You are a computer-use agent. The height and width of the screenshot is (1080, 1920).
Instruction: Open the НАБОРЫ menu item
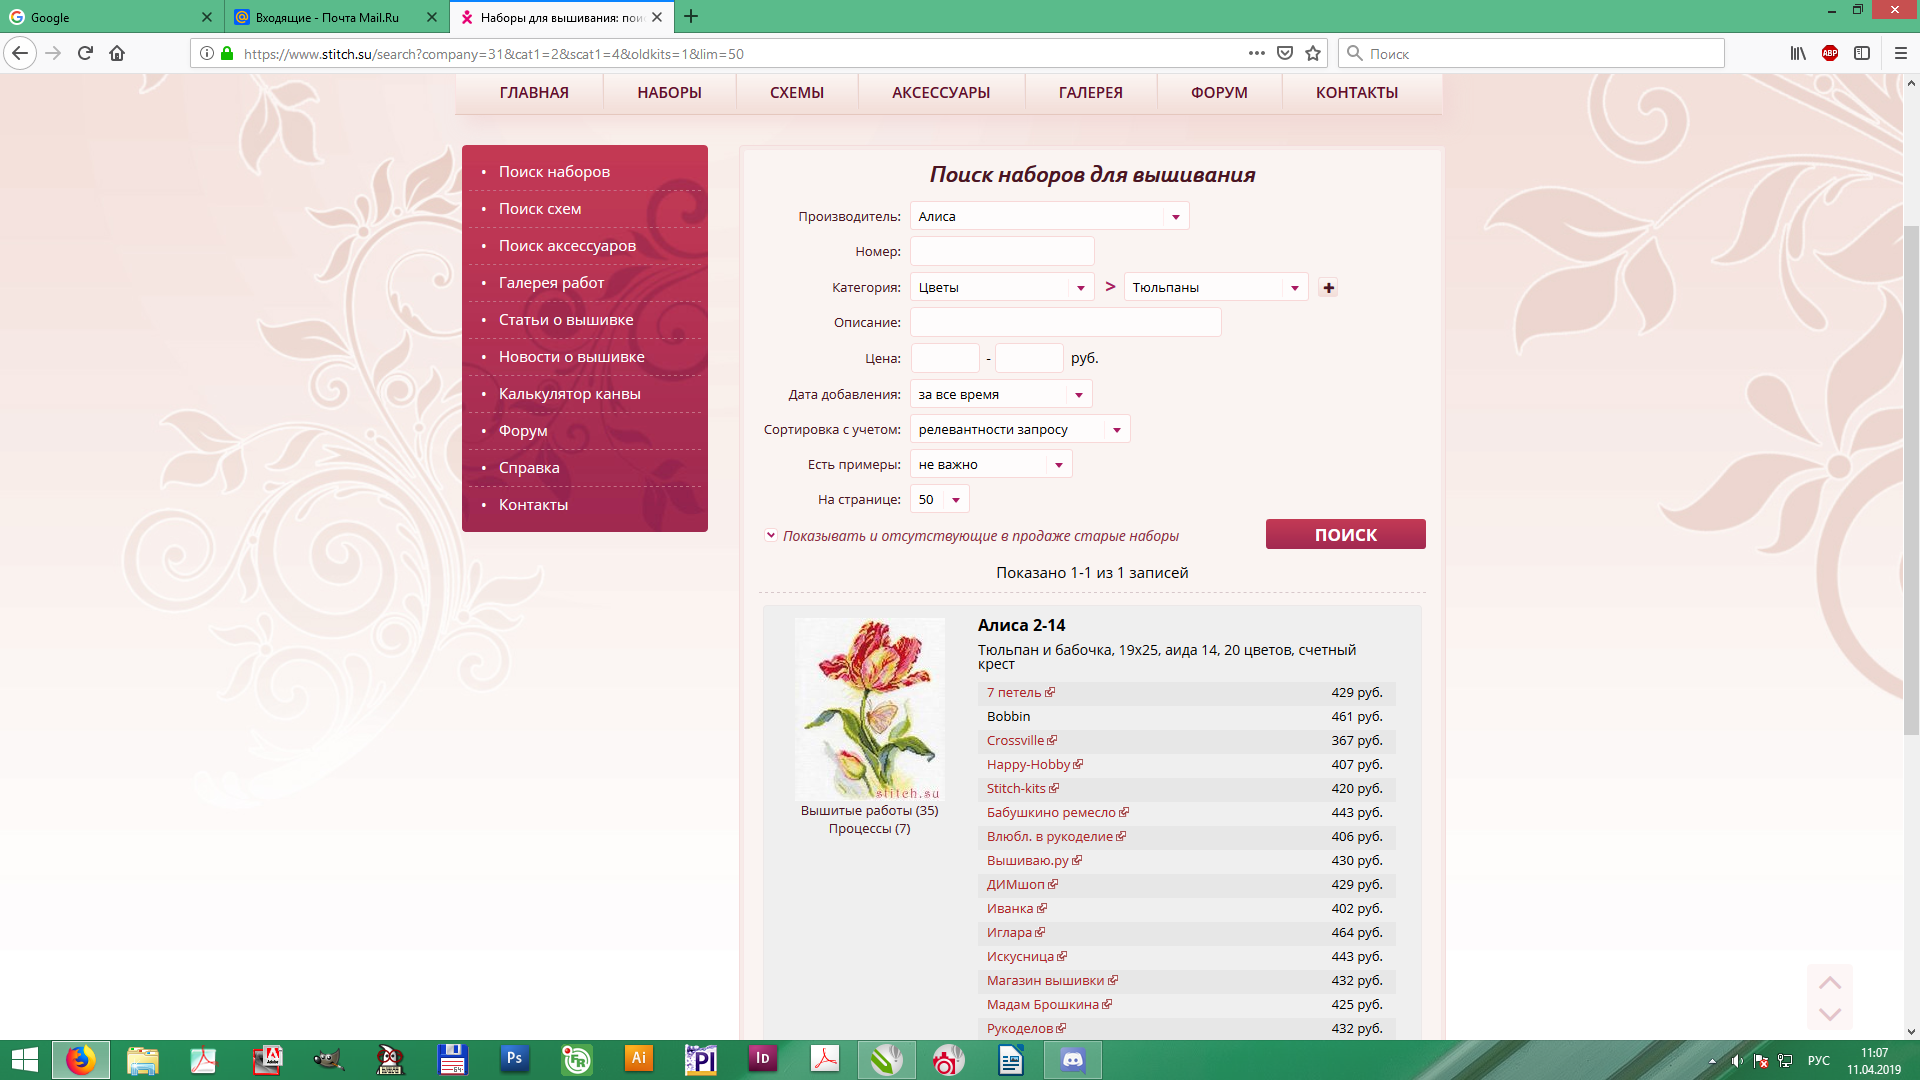(669, 93)
